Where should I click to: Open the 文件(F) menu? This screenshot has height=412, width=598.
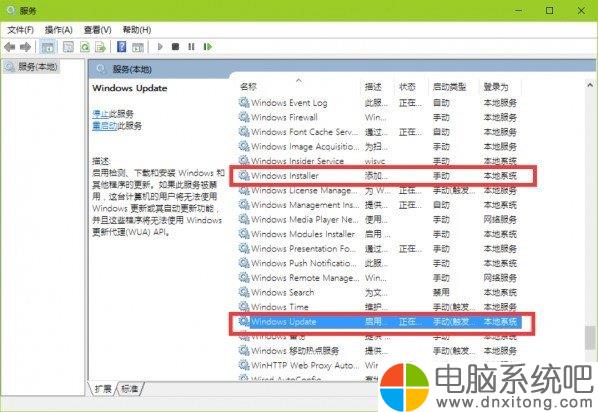click(x=20, y=30)
